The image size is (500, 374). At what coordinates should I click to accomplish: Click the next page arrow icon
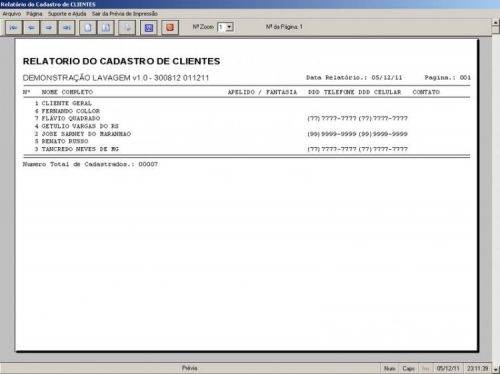click(49, 28)
